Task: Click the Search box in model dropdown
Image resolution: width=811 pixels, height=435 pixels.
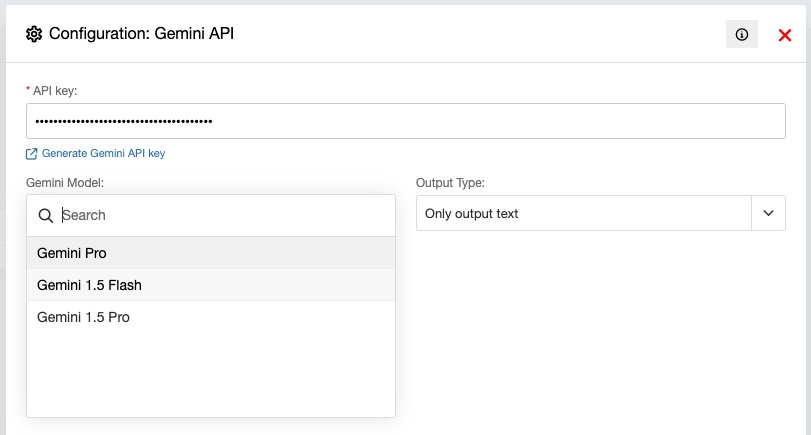Action: tap(211, 216)
